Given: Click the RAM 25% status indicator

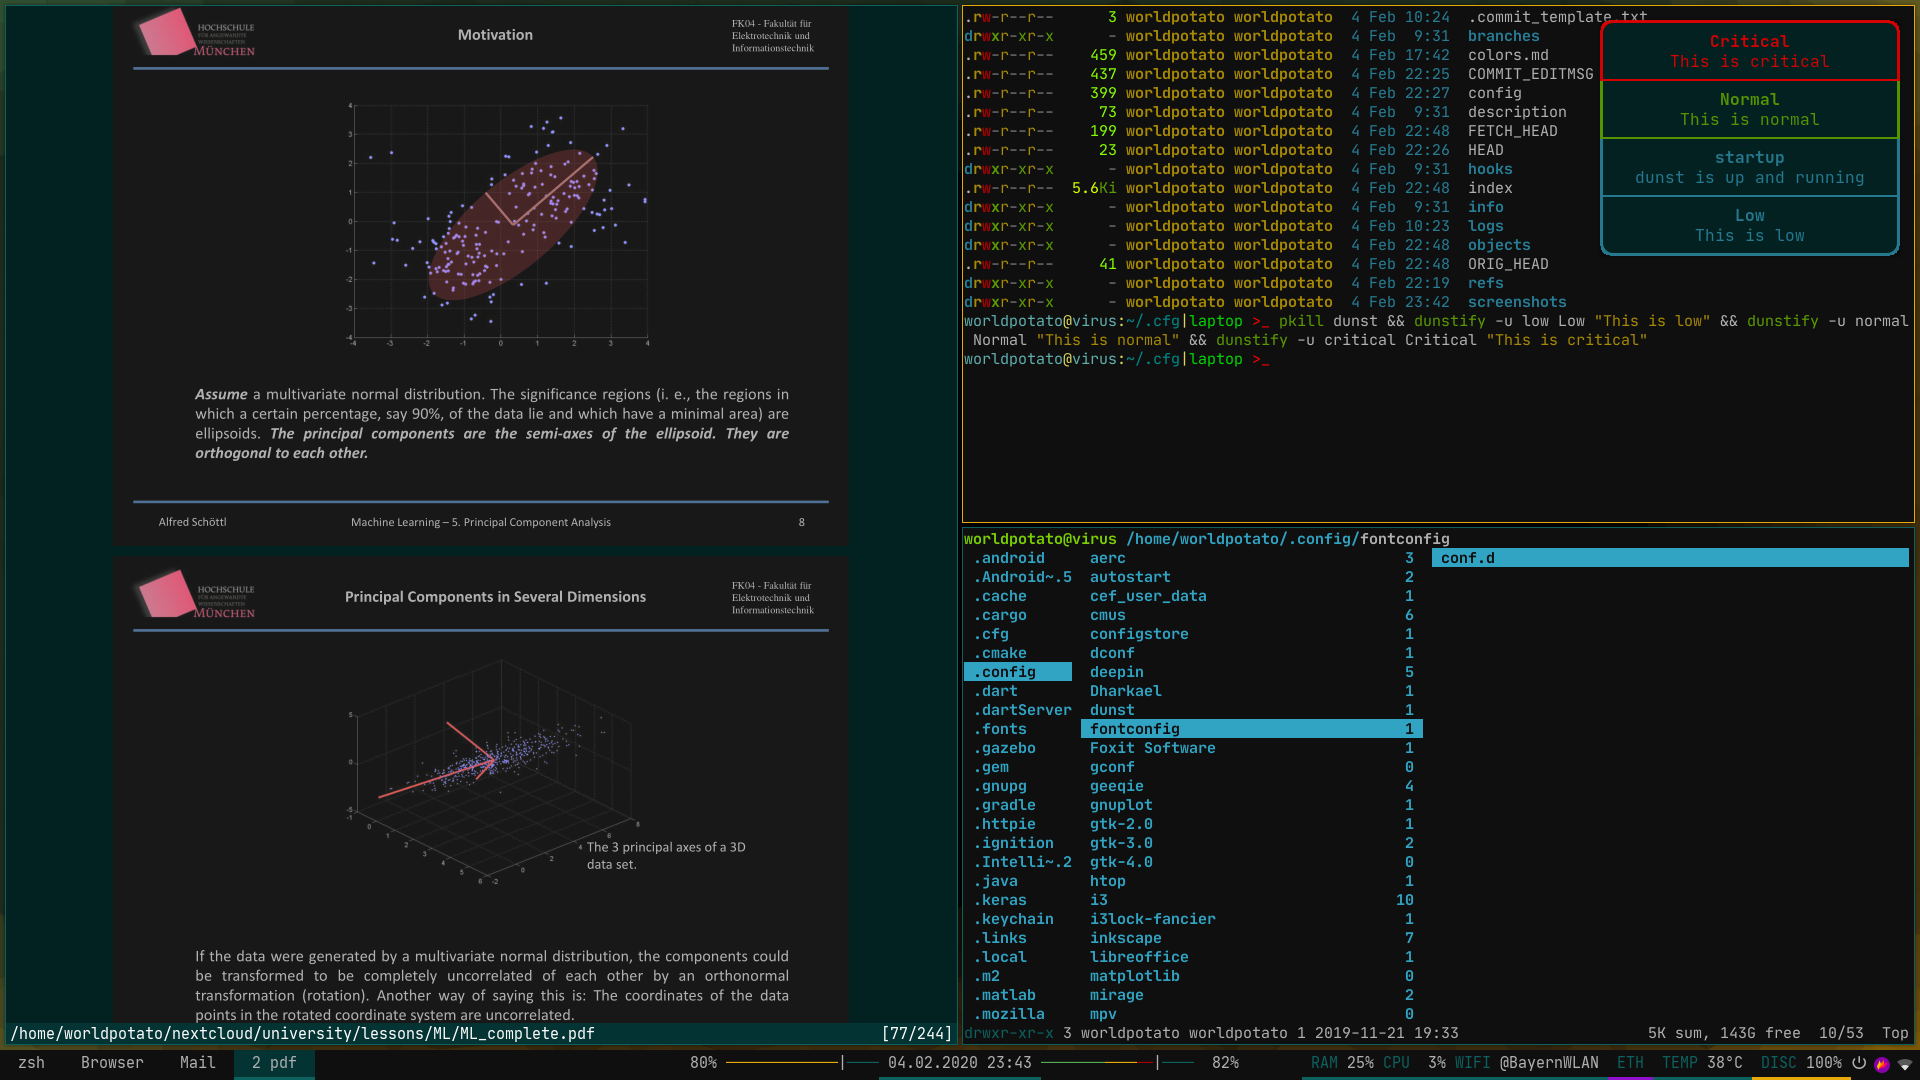Looking at the screenshot, I should 1342,1063.
